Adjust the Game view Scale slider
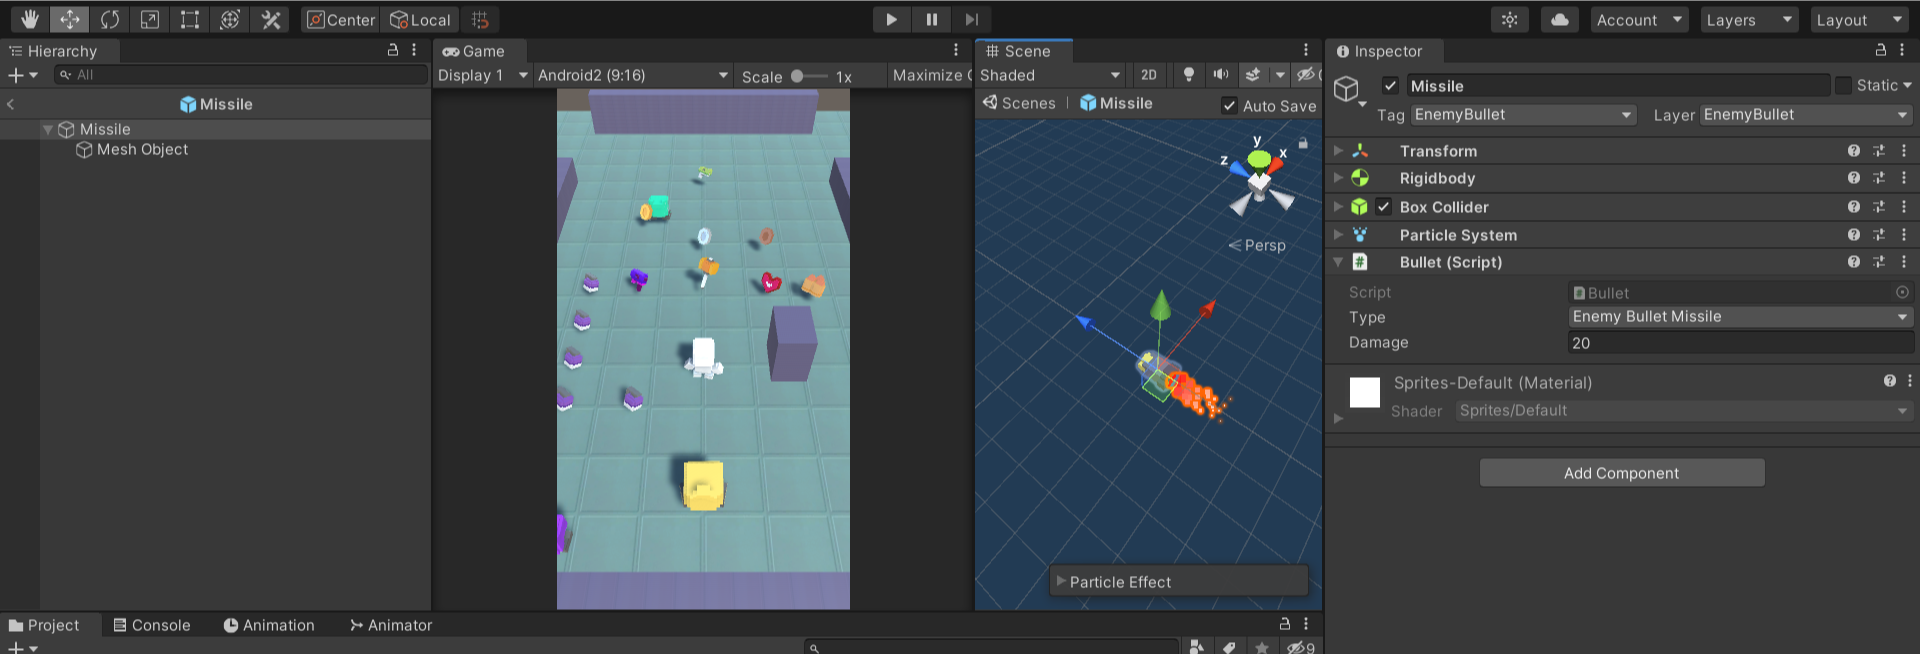Image resolution: width=1920 pixels, height=654 pixels. (x=808, y=76)
